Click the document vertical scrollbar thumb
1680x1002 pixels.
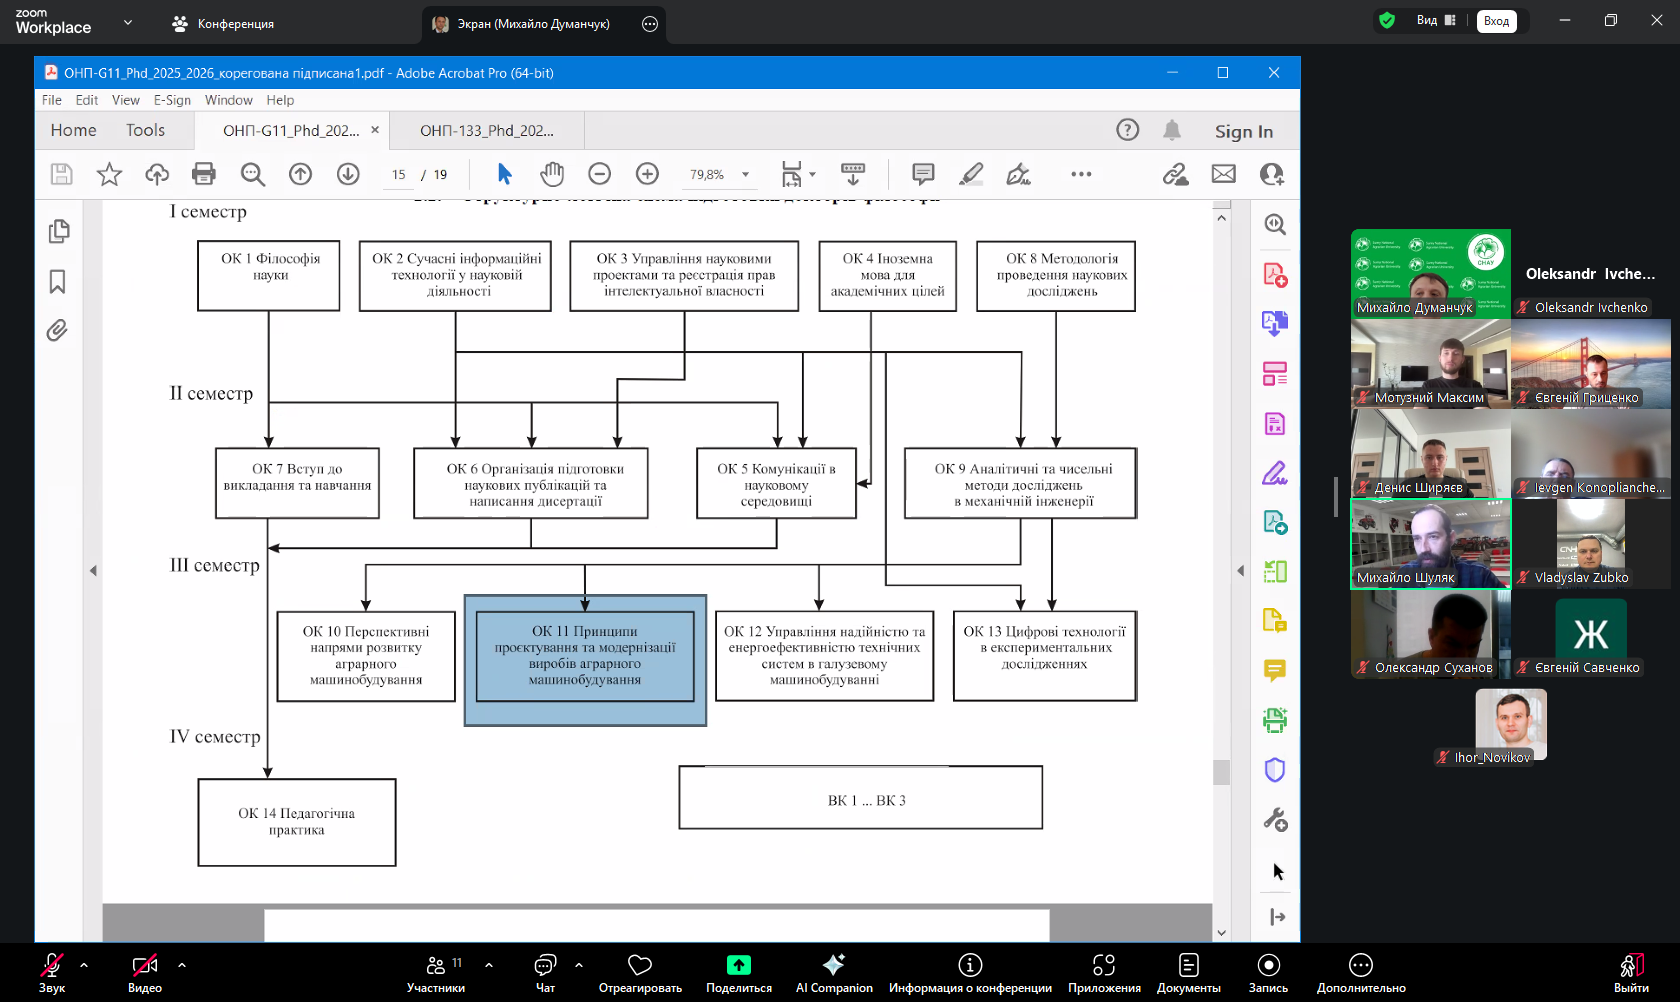pyautogui.click(x=1221, y=772)
